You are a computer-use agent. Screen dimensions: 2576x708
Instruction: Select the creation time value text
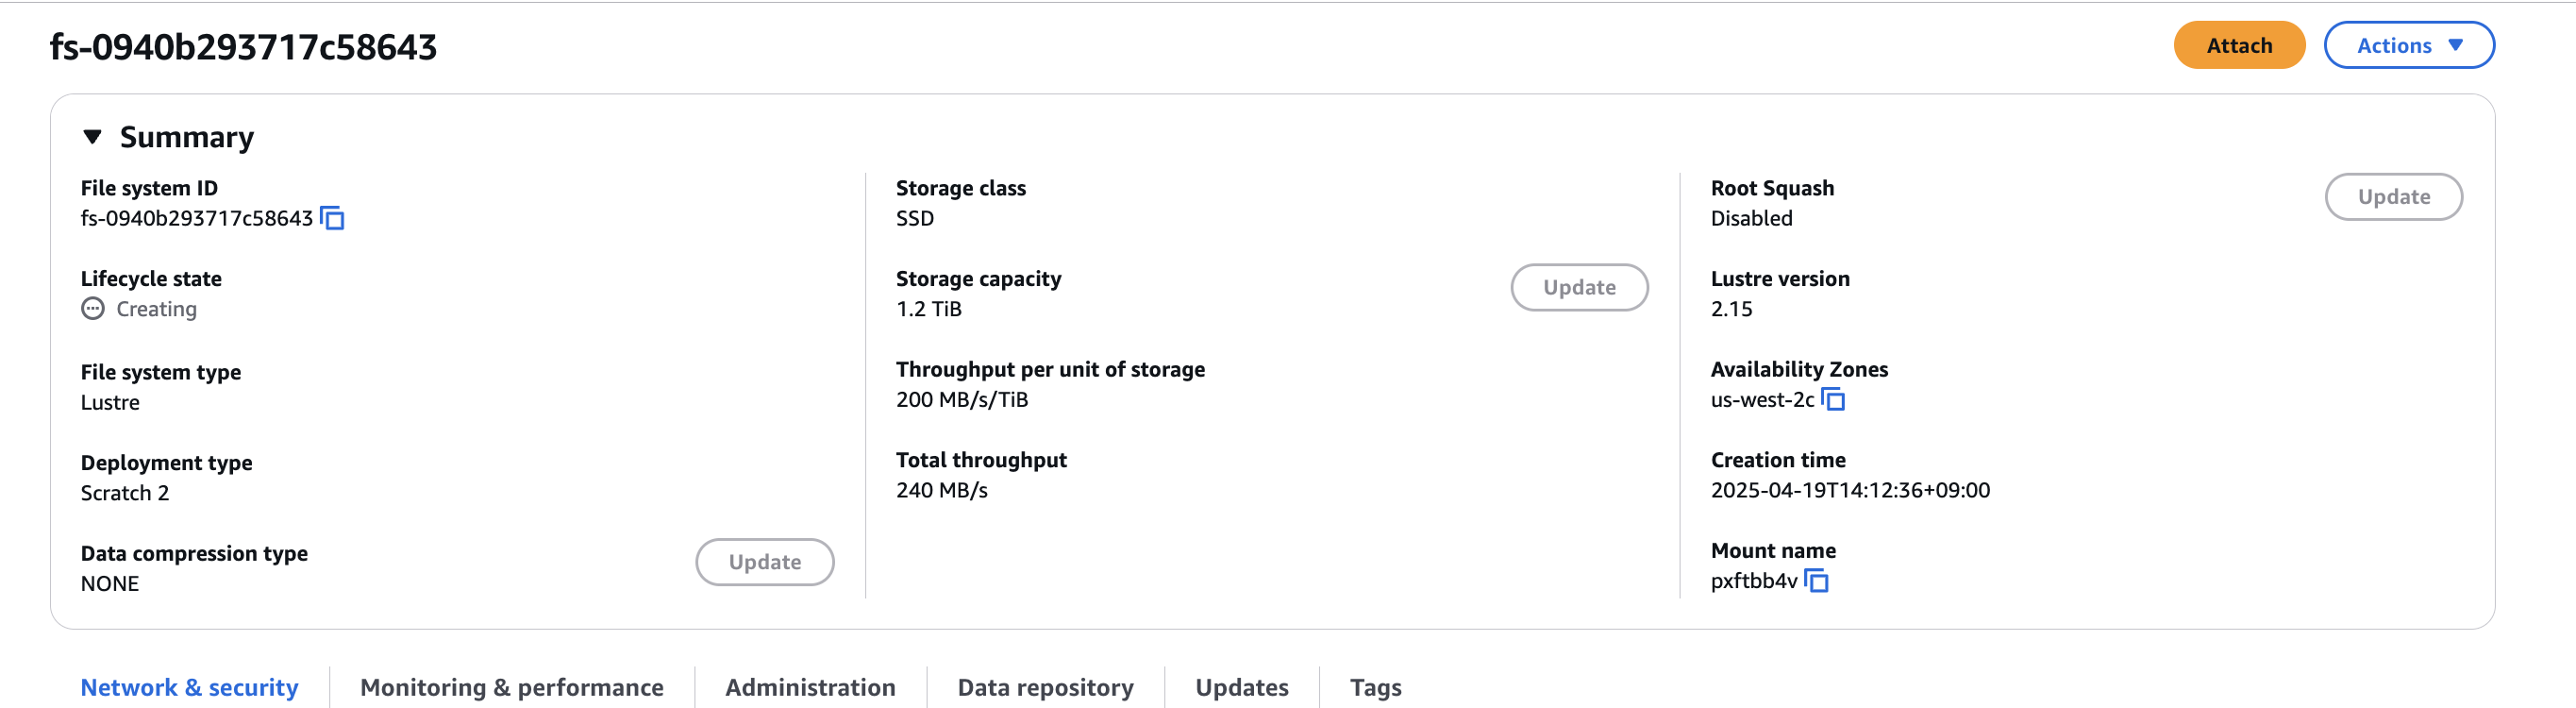(x=1850, y=490)
